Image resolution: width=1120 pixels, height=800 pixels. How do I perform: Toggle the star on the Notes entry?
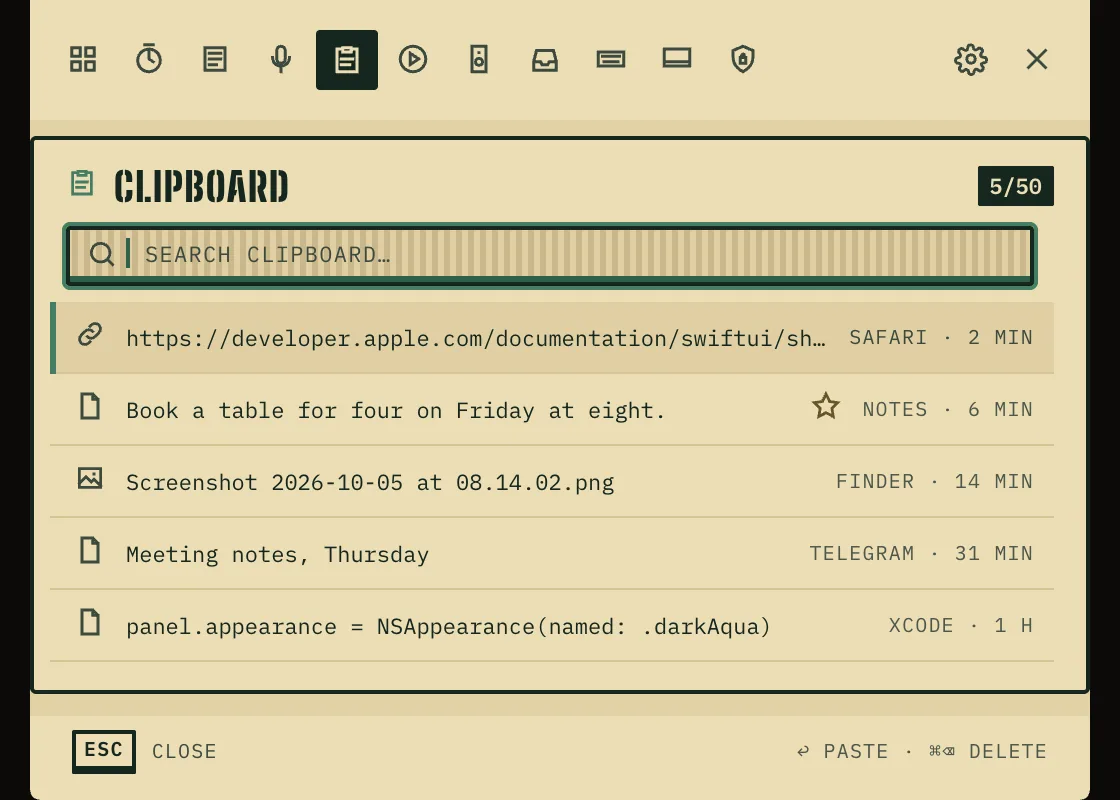click(826, 406)
